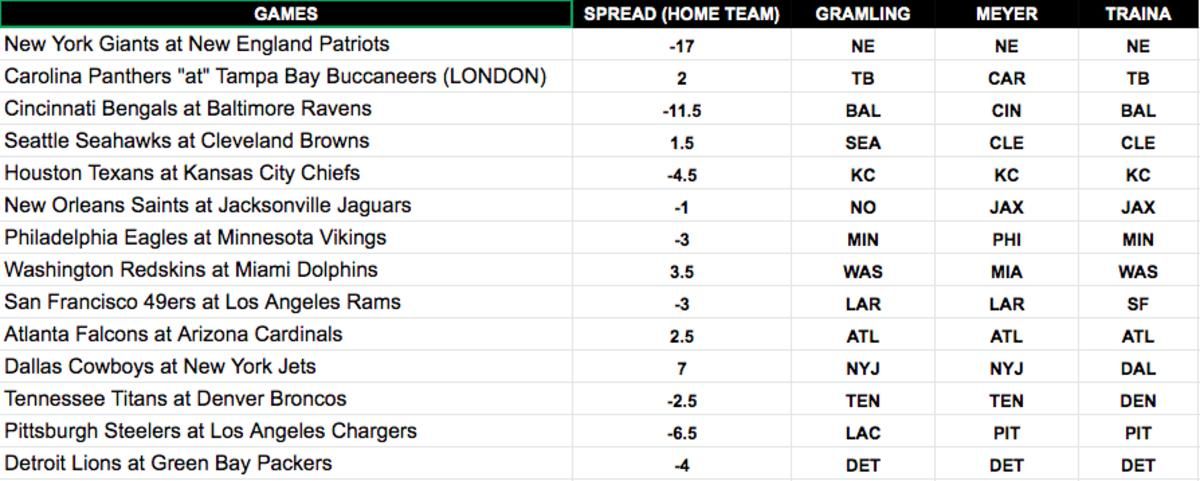Select the MEYER column header
Viewport: 1200px width, 481px height.
[1007, 14]
